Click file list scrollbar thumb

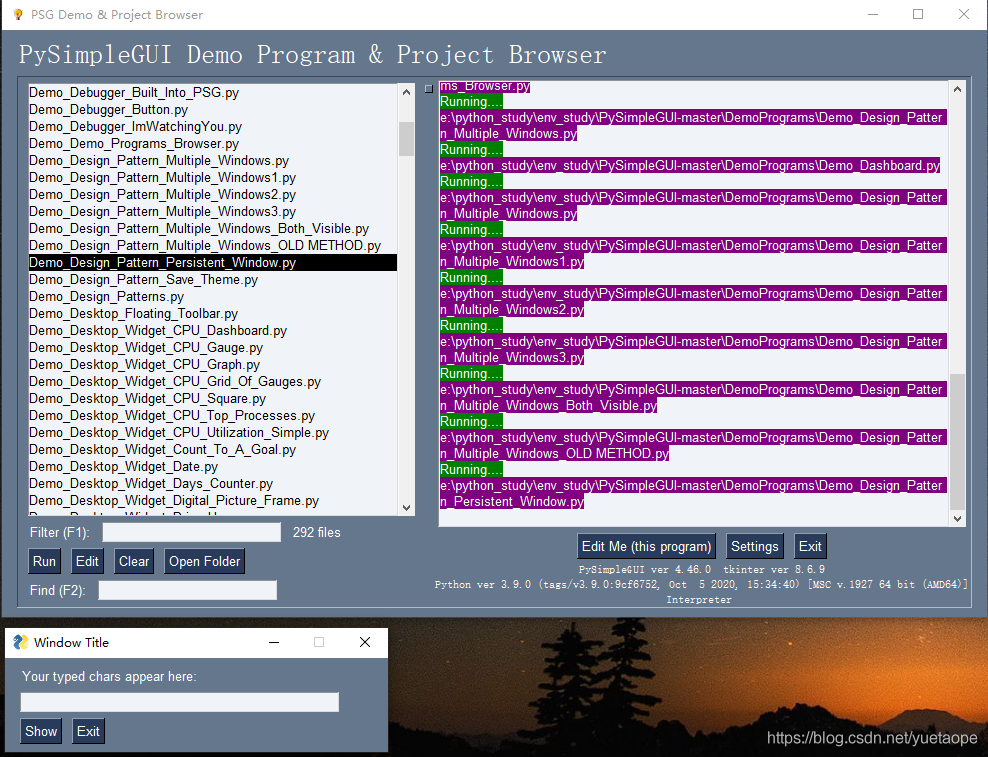[x=406, y=139]
